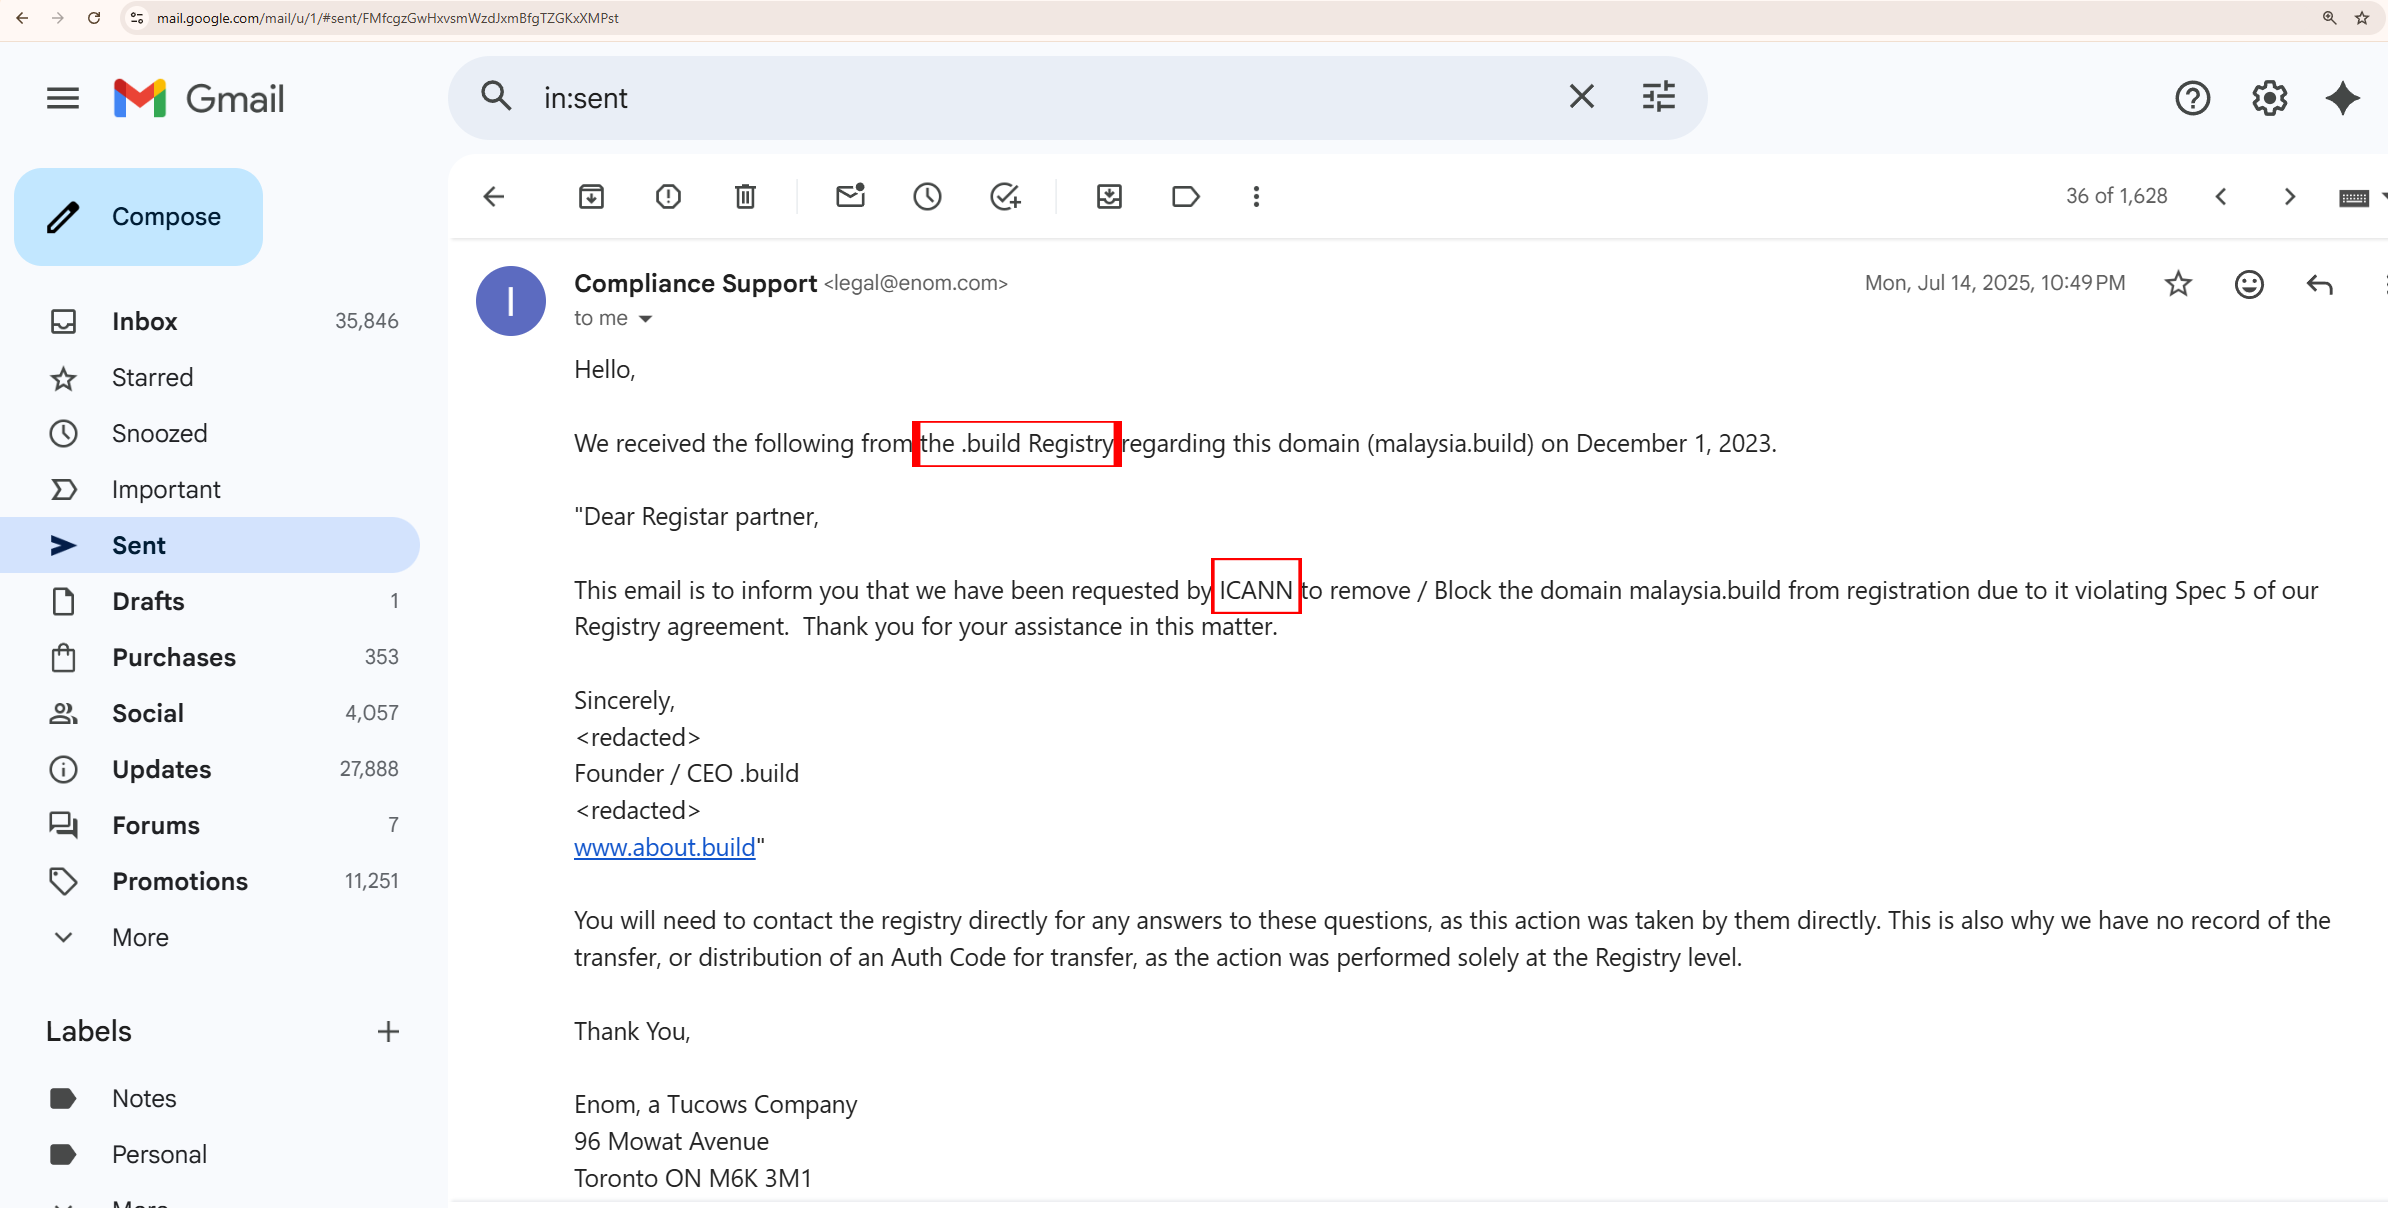Snooze this email with clock icon
Screen dimensions: 2388x1208
(927, 196)
